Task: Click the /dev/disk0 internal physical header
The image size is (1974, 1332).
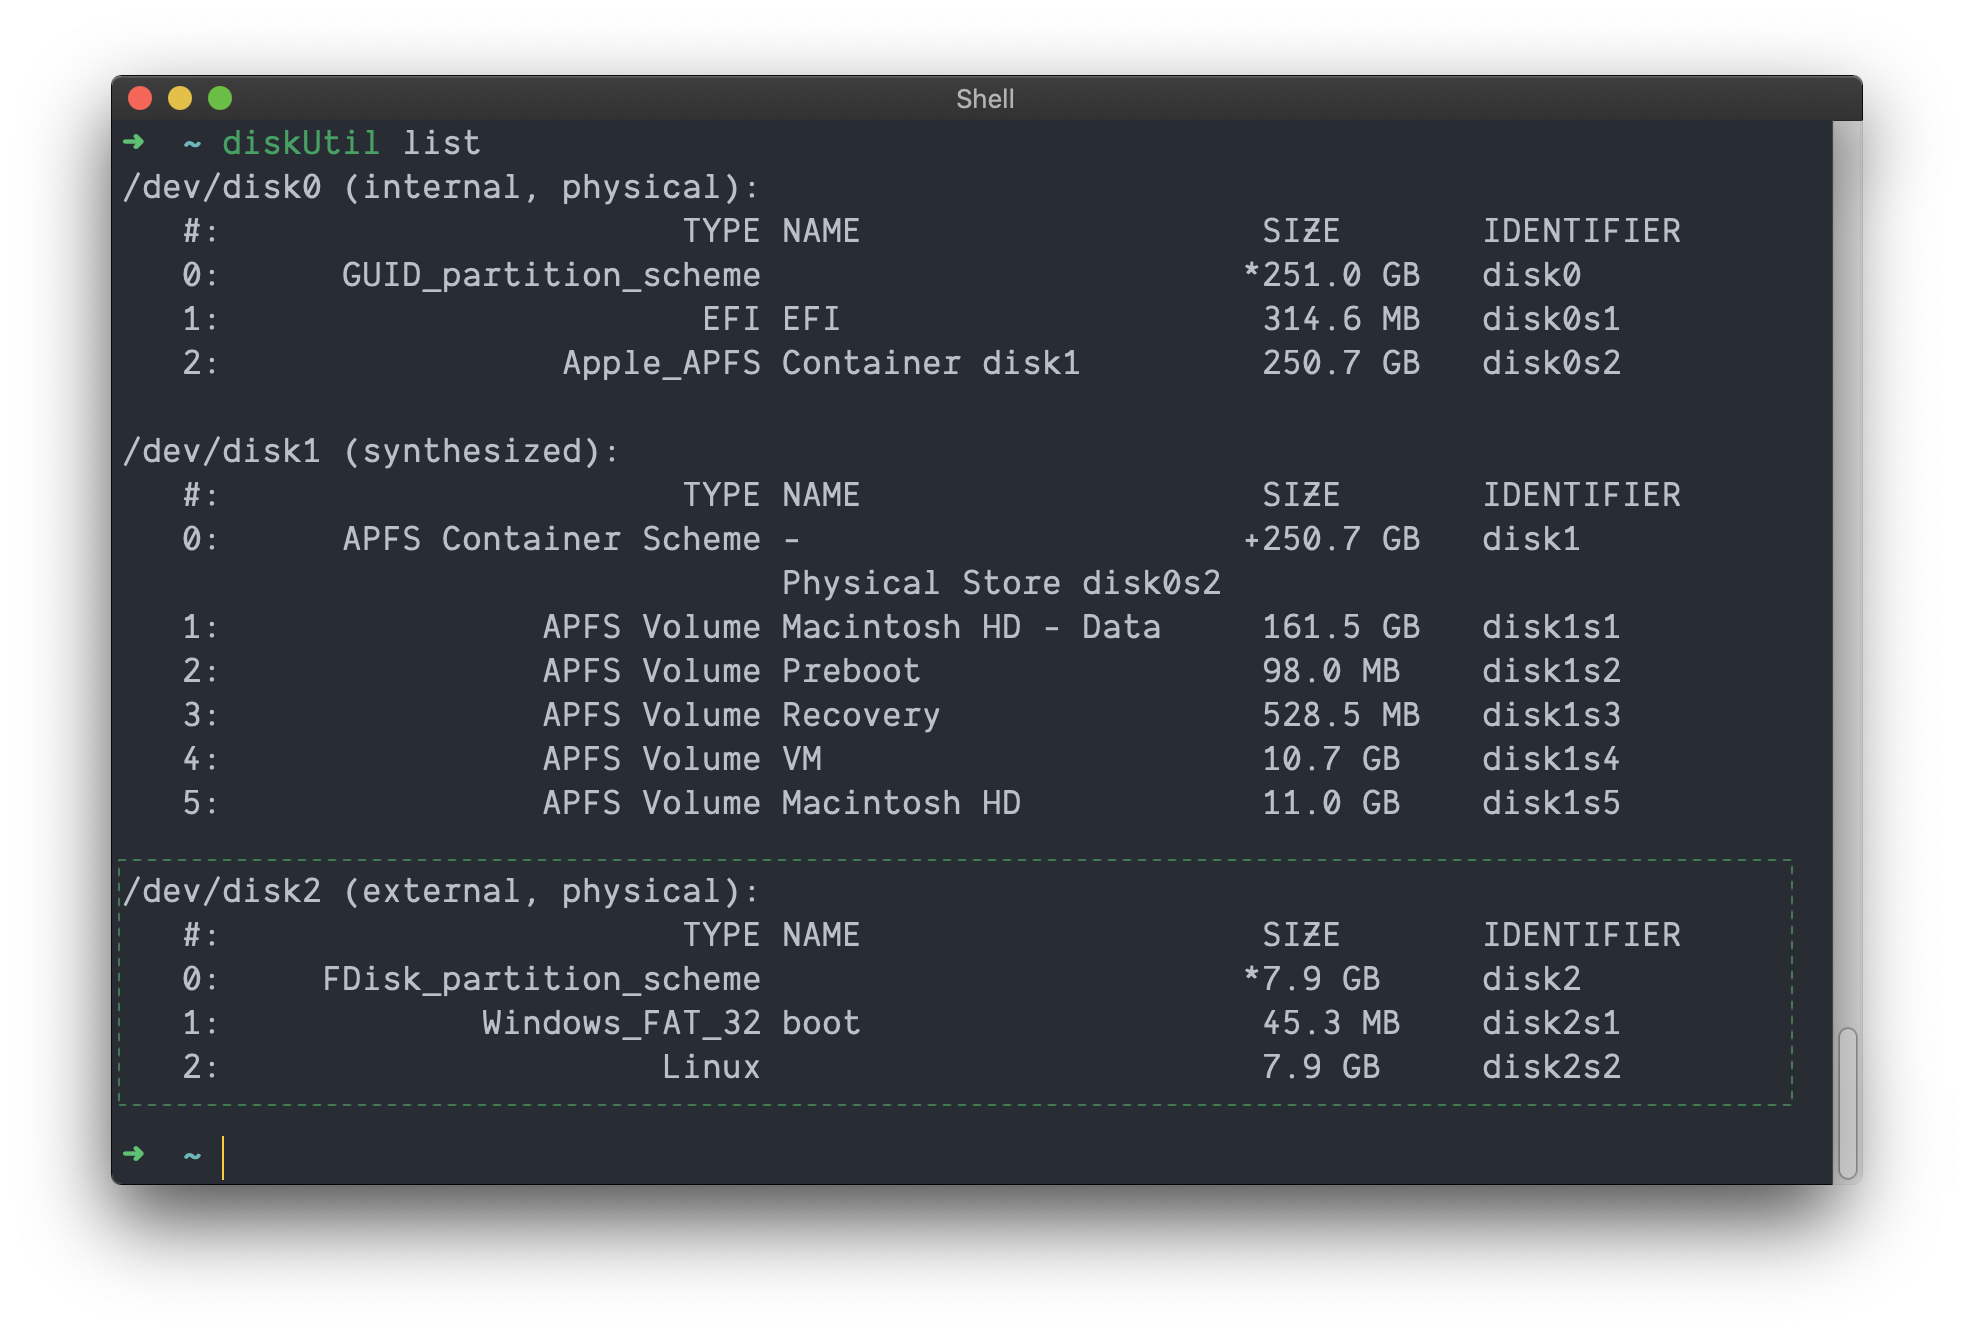Action: pyautogui.click(x=440, y=187)
